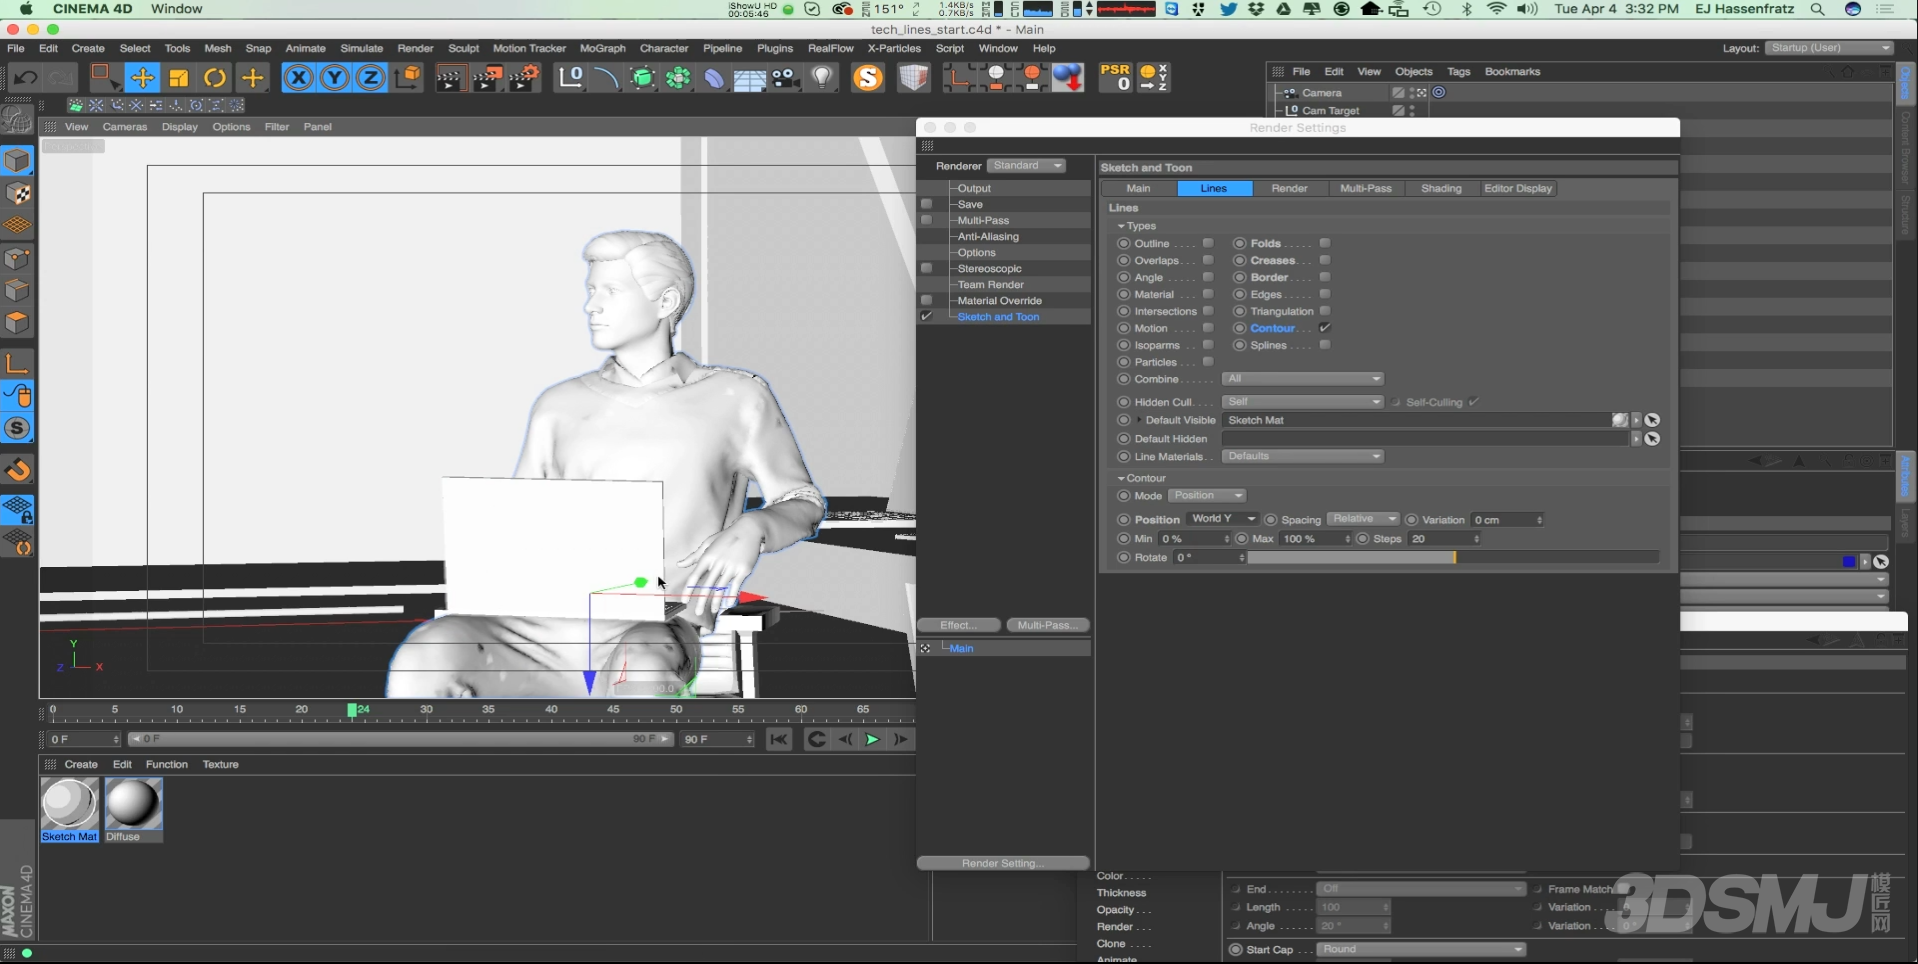Viewport: 1918px width, 964px height.
Task: Open Edit Render Settings gear clapperboard
Action: pyautogui.click(x=525, y=77)
